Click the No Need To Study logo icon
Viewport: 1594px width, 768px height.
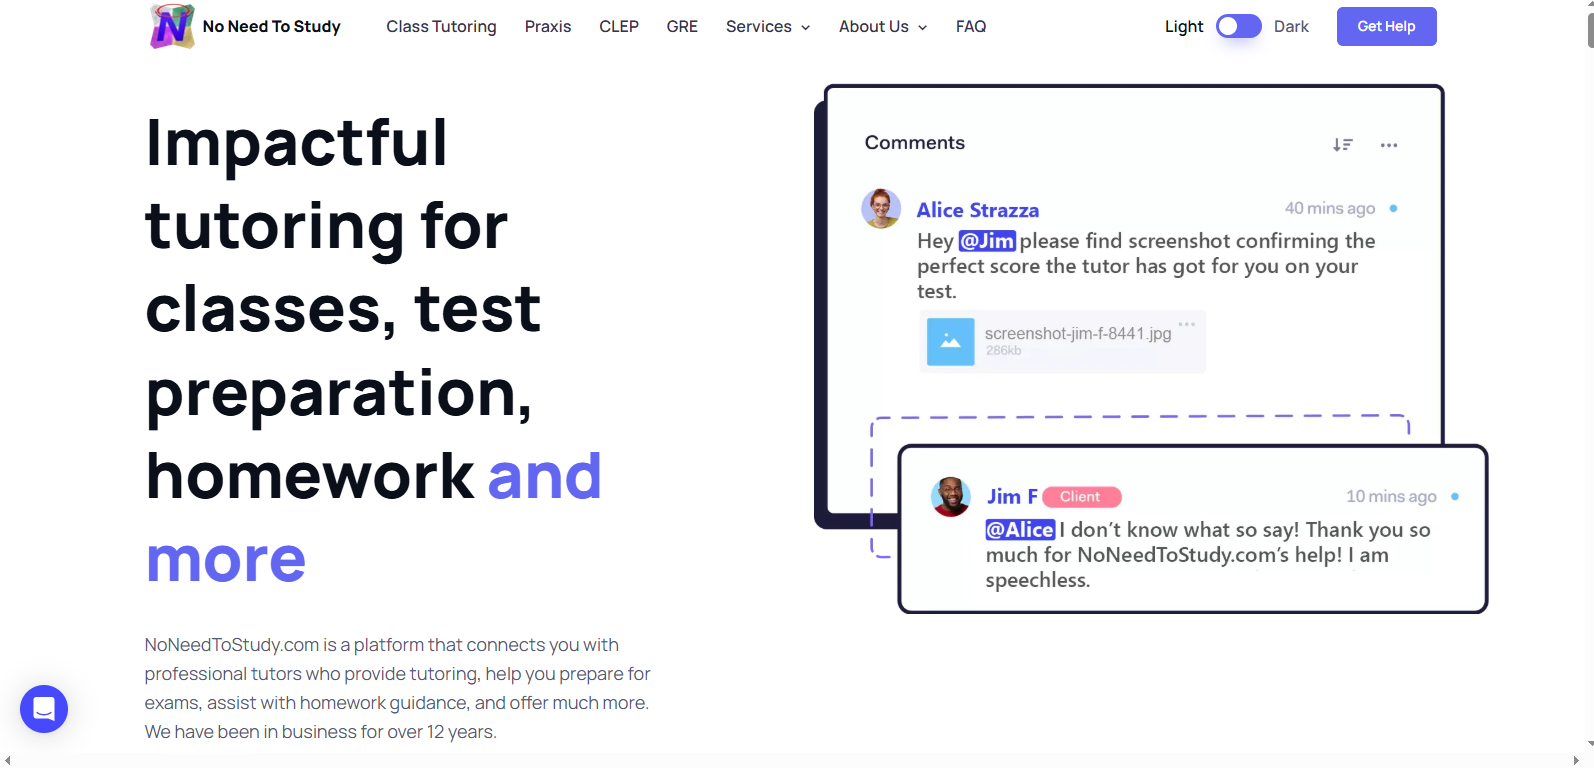tap(172, 26)
